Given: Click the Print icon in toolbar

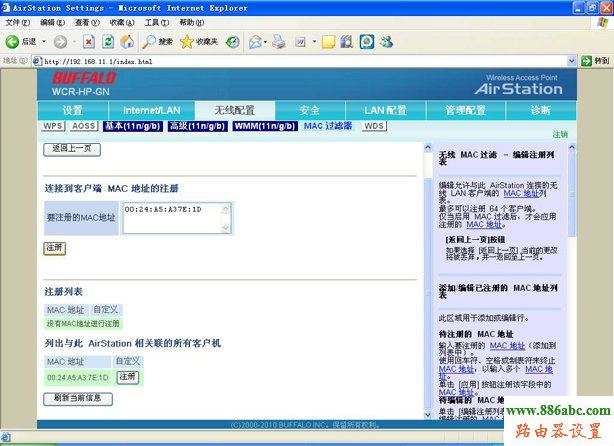Looking at the screenshot, I should pyautogui.click(x=279, y=42).
